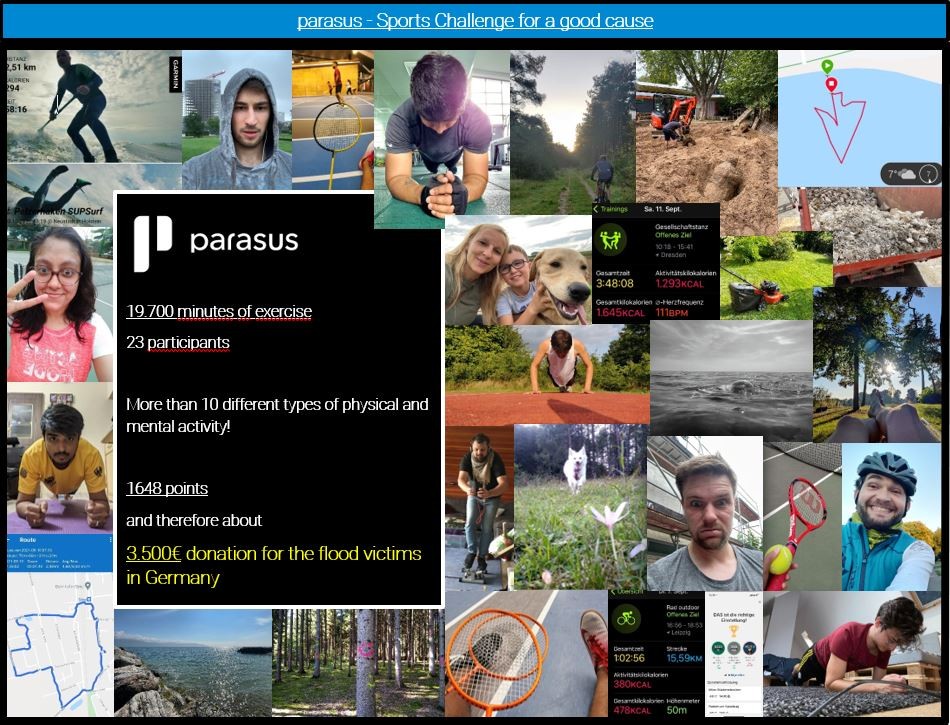Open the stand-up paddle surfer photo
This screenshot has height=725, width=950.
pyautogui.click(x=94, y=107)
